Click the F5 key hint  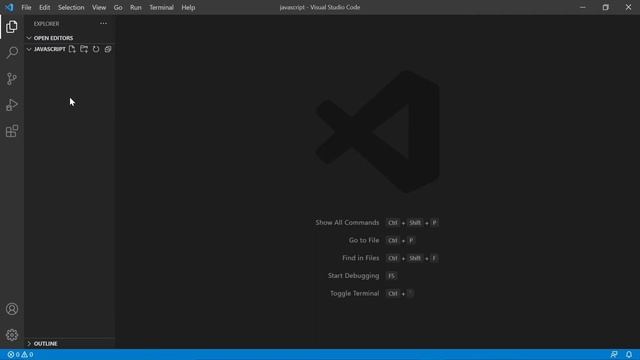(391, 276)
